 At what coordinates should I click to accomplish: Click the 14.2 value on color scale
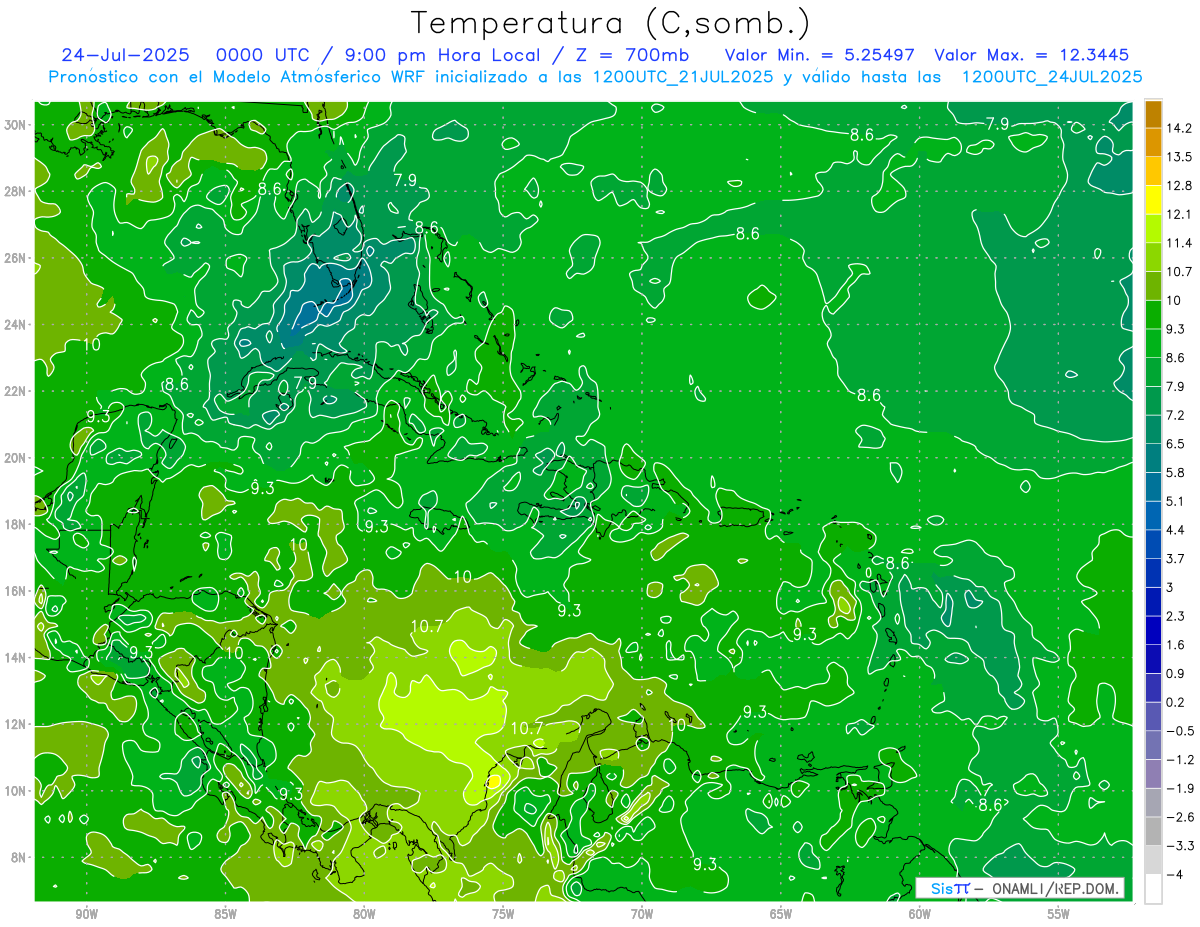click(x=1179, y=128)
